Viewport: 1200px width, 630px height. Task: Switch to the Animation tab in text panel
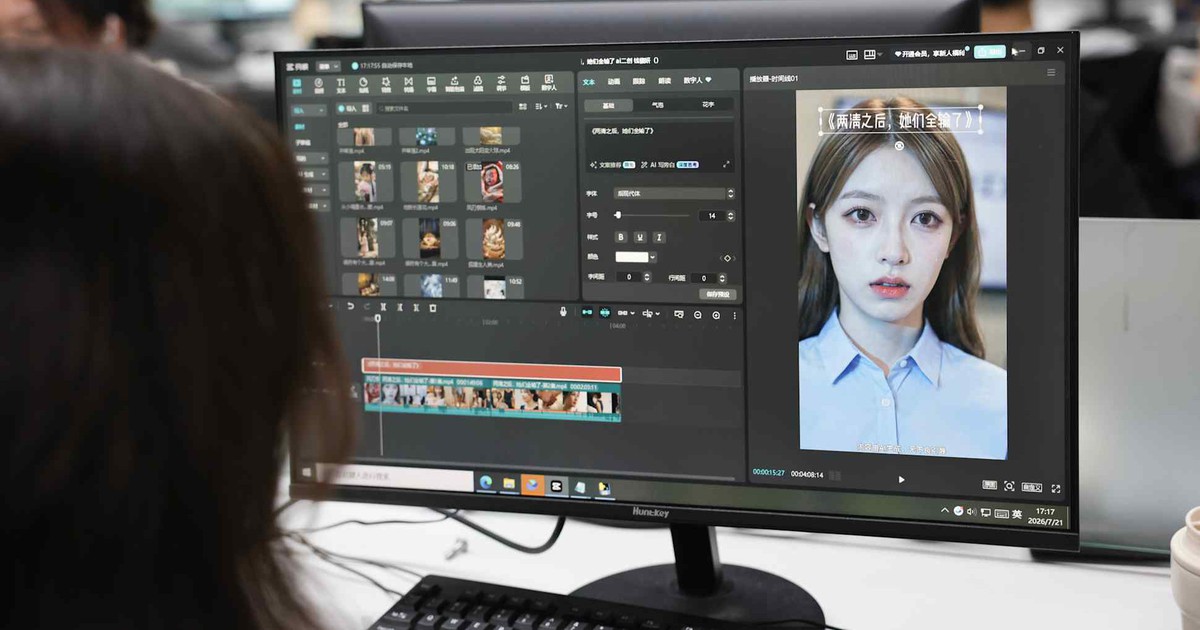pos(614,81)
